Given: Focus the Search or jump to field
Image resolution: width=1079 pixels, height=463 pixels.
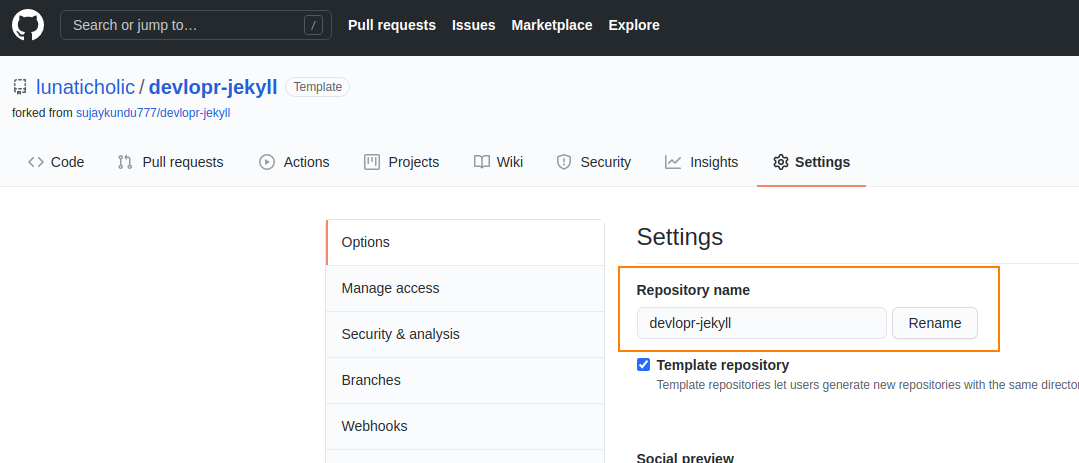Looking at the screenshot, I should click(195, 25).
